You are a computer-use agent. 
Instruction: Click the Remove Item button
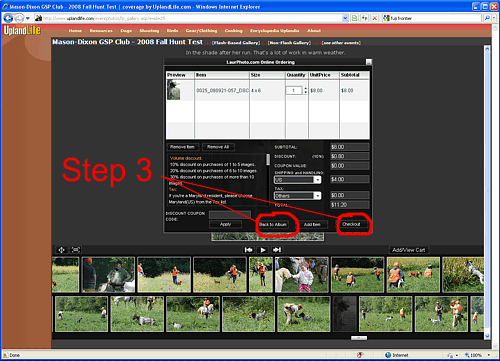coord(182,147)
